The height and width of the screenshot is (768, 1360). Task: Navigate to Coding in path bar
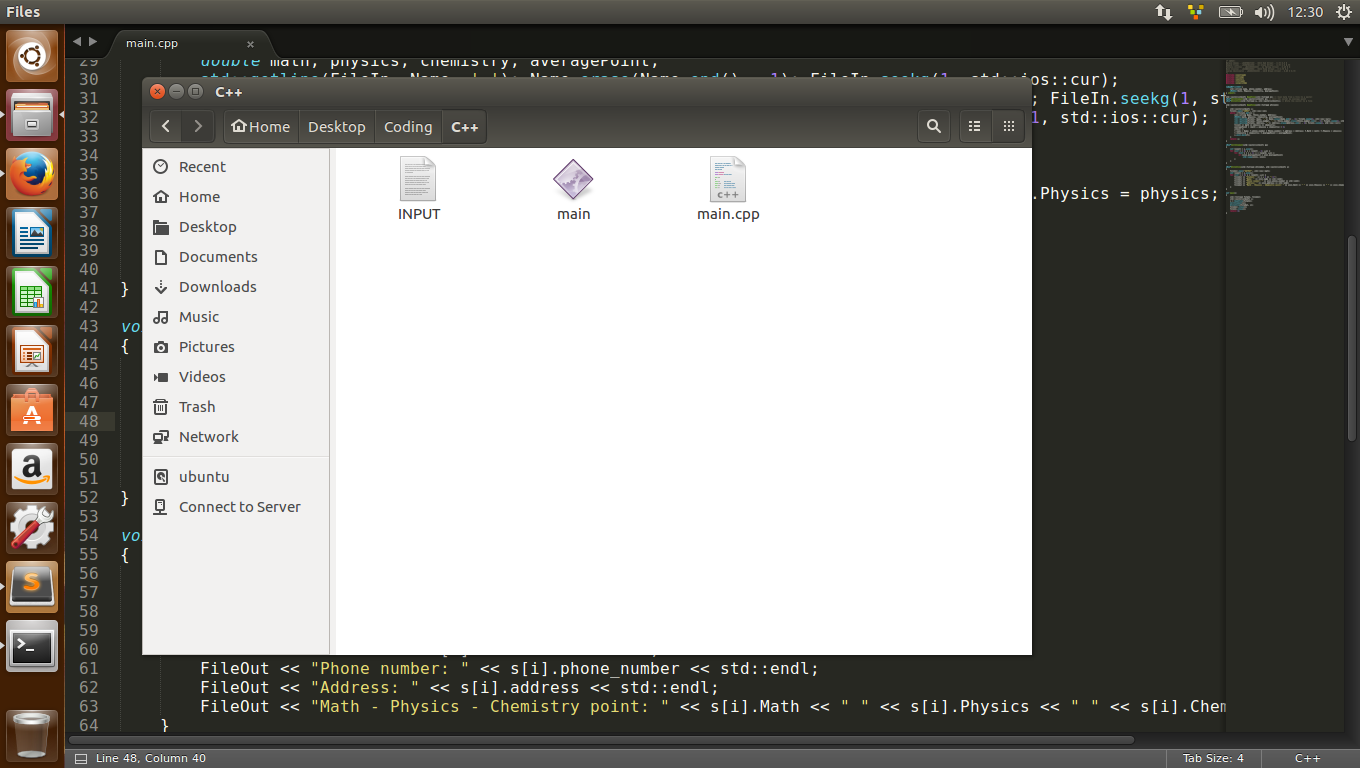coord(408,127)
